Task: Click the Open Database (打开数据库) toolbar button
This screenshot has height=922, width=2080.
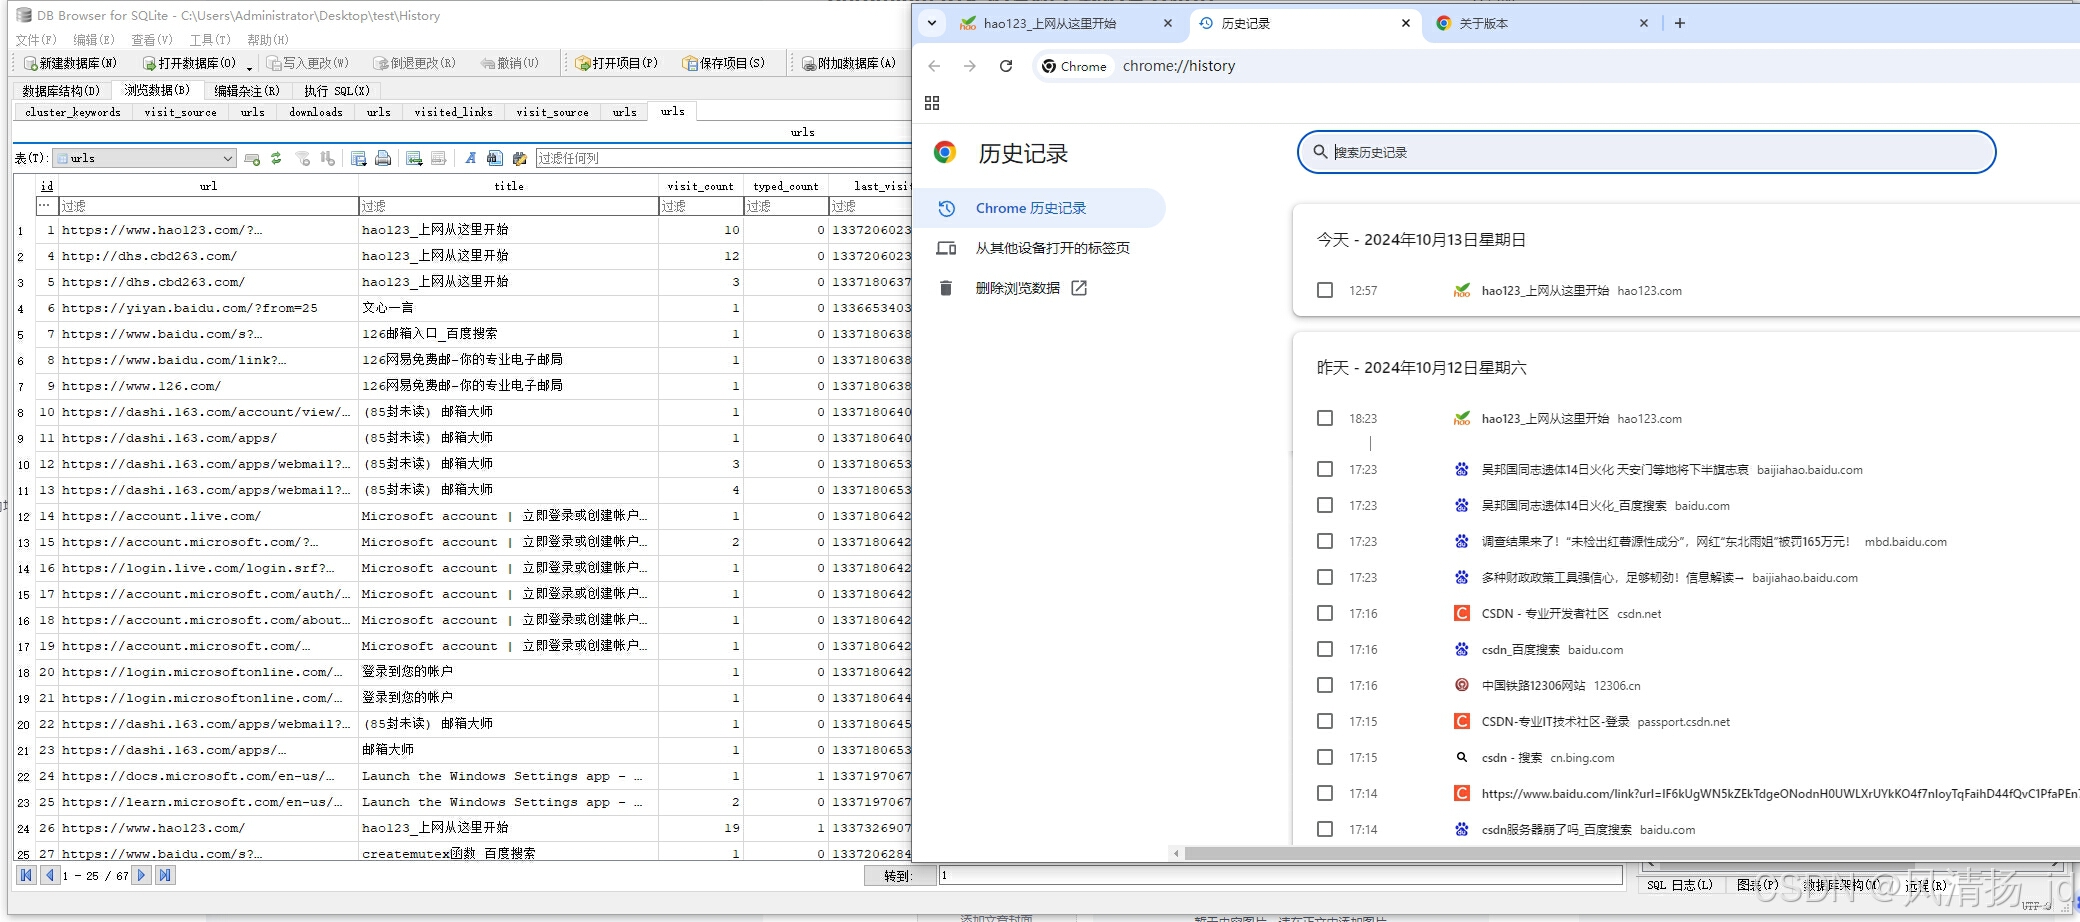Action: click(189, 63)
